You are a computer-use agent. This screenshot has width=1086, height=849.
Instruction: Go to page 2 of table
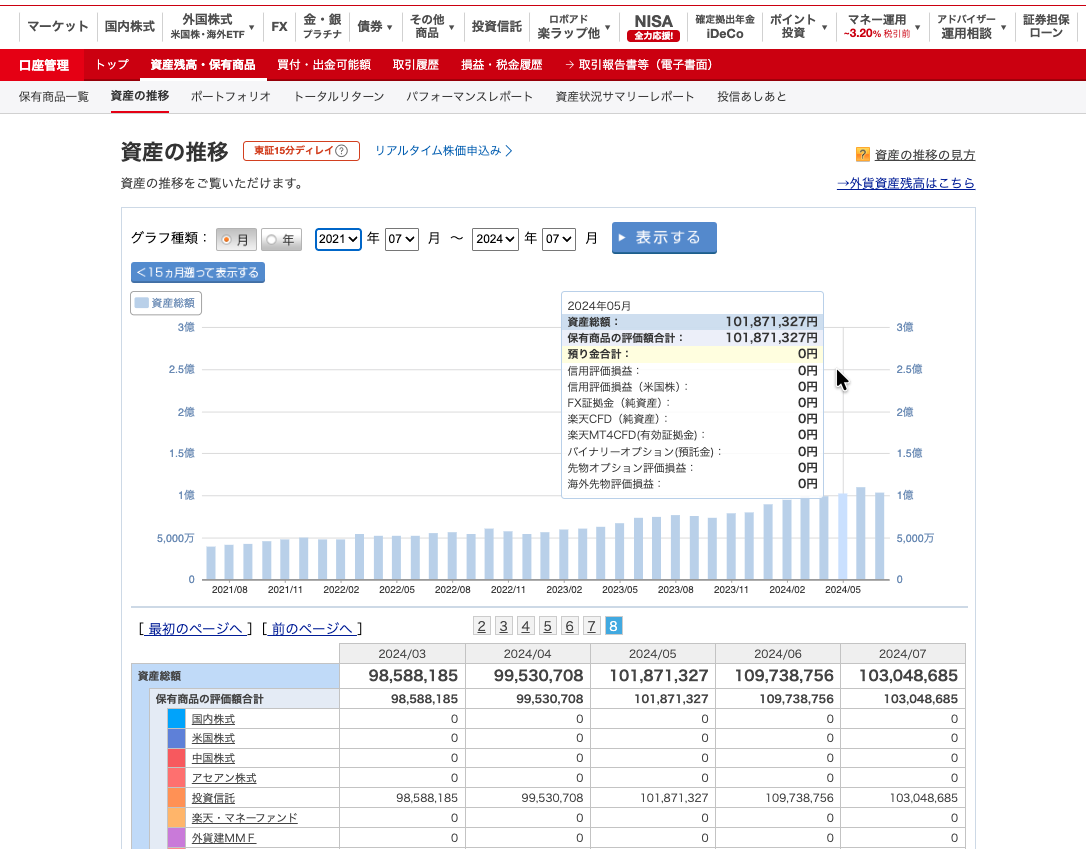pos(481,627)
